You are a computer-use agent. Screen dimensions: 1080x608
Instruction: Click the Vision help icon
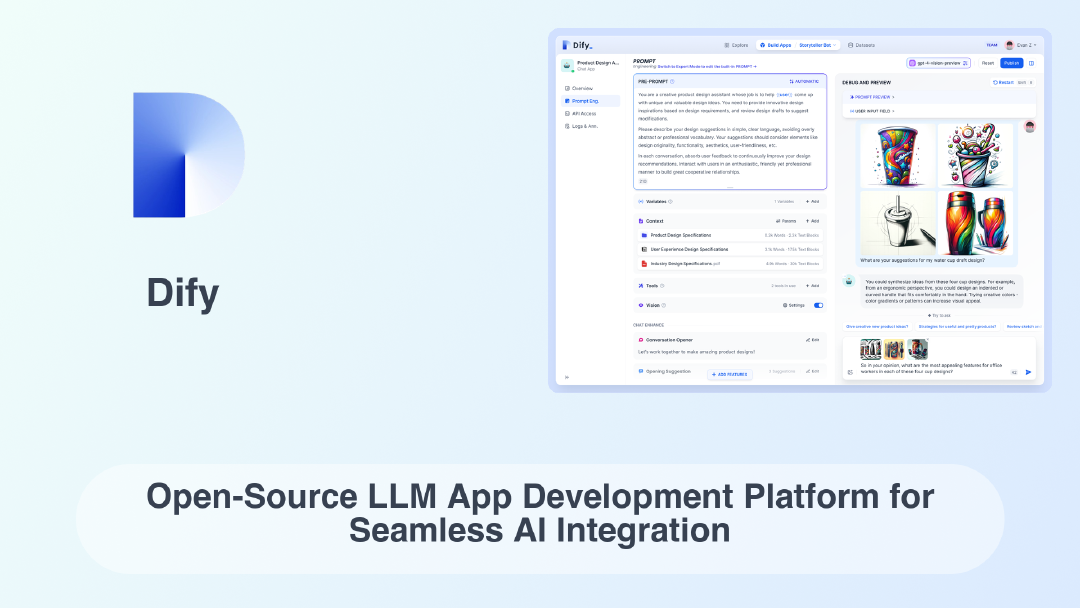[x=664, y=305]
